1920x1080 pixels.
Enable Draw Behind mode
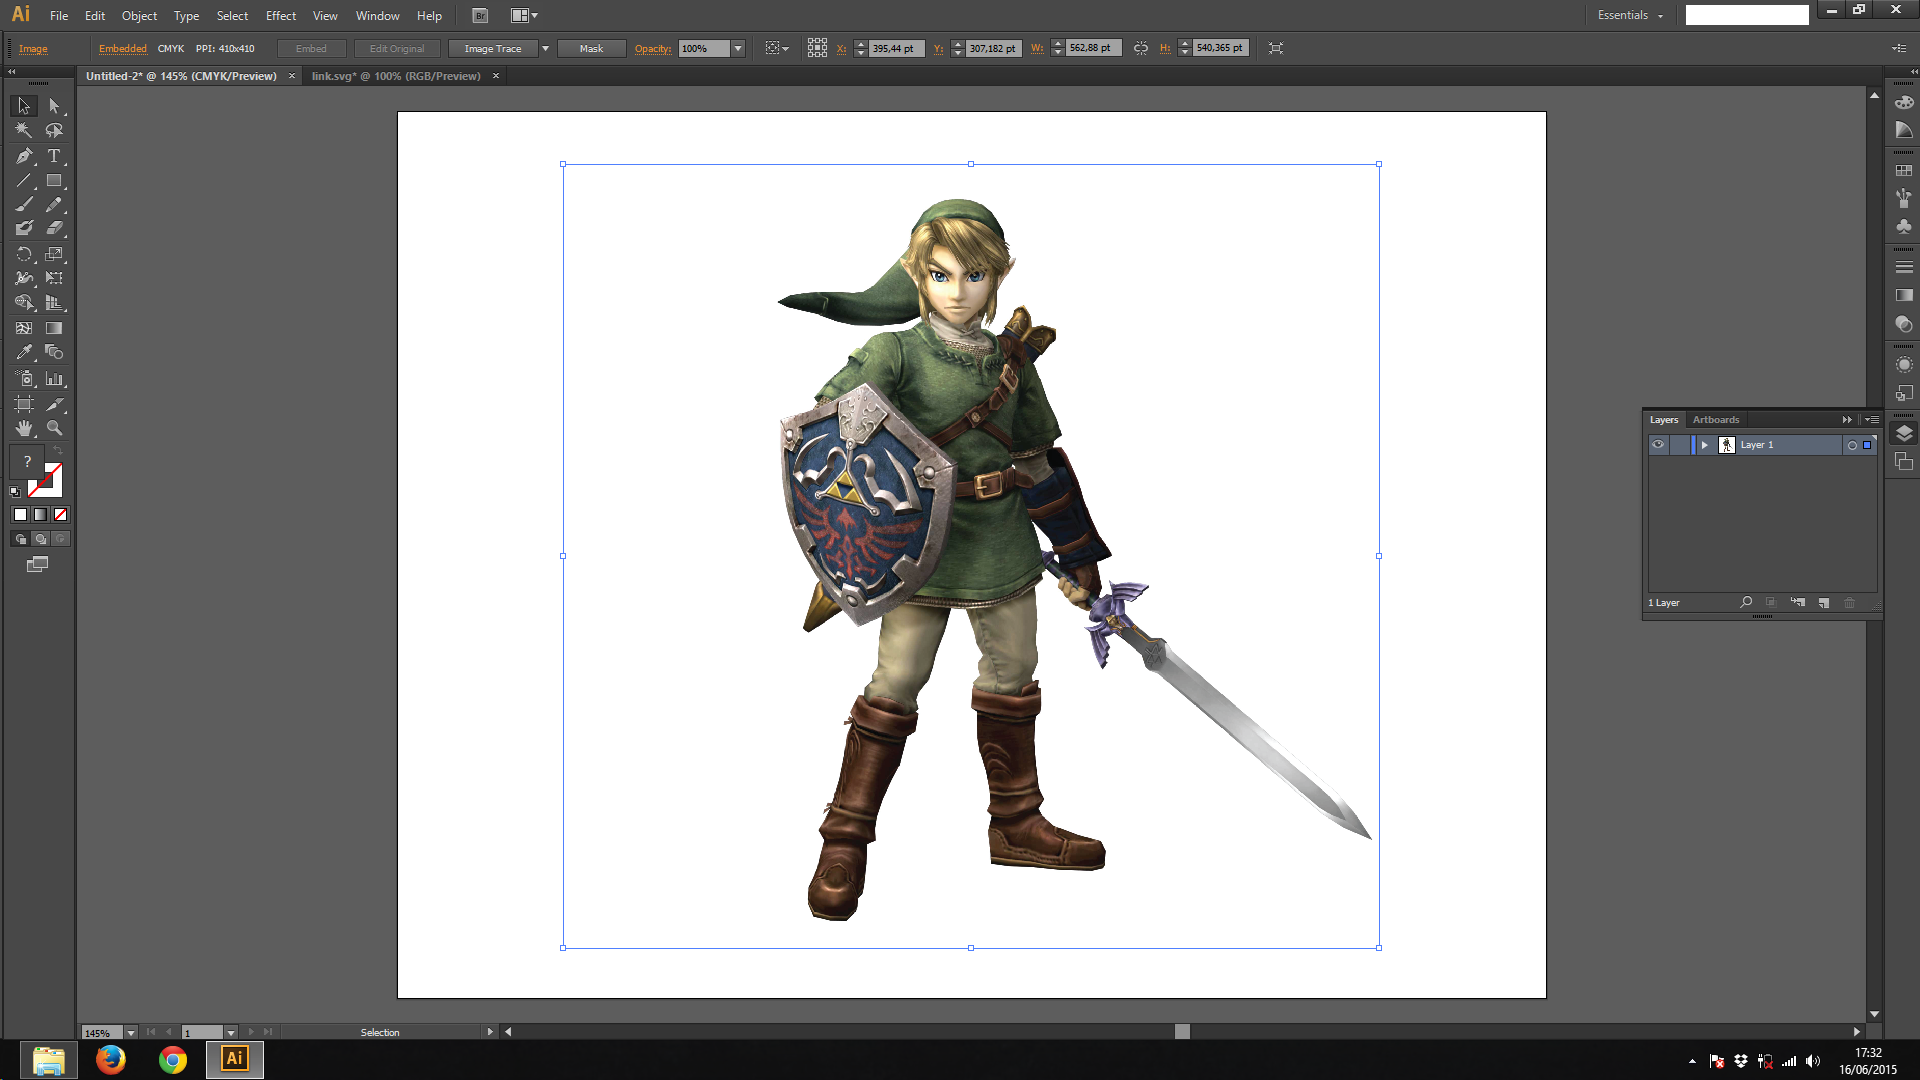tap(41, 539)
